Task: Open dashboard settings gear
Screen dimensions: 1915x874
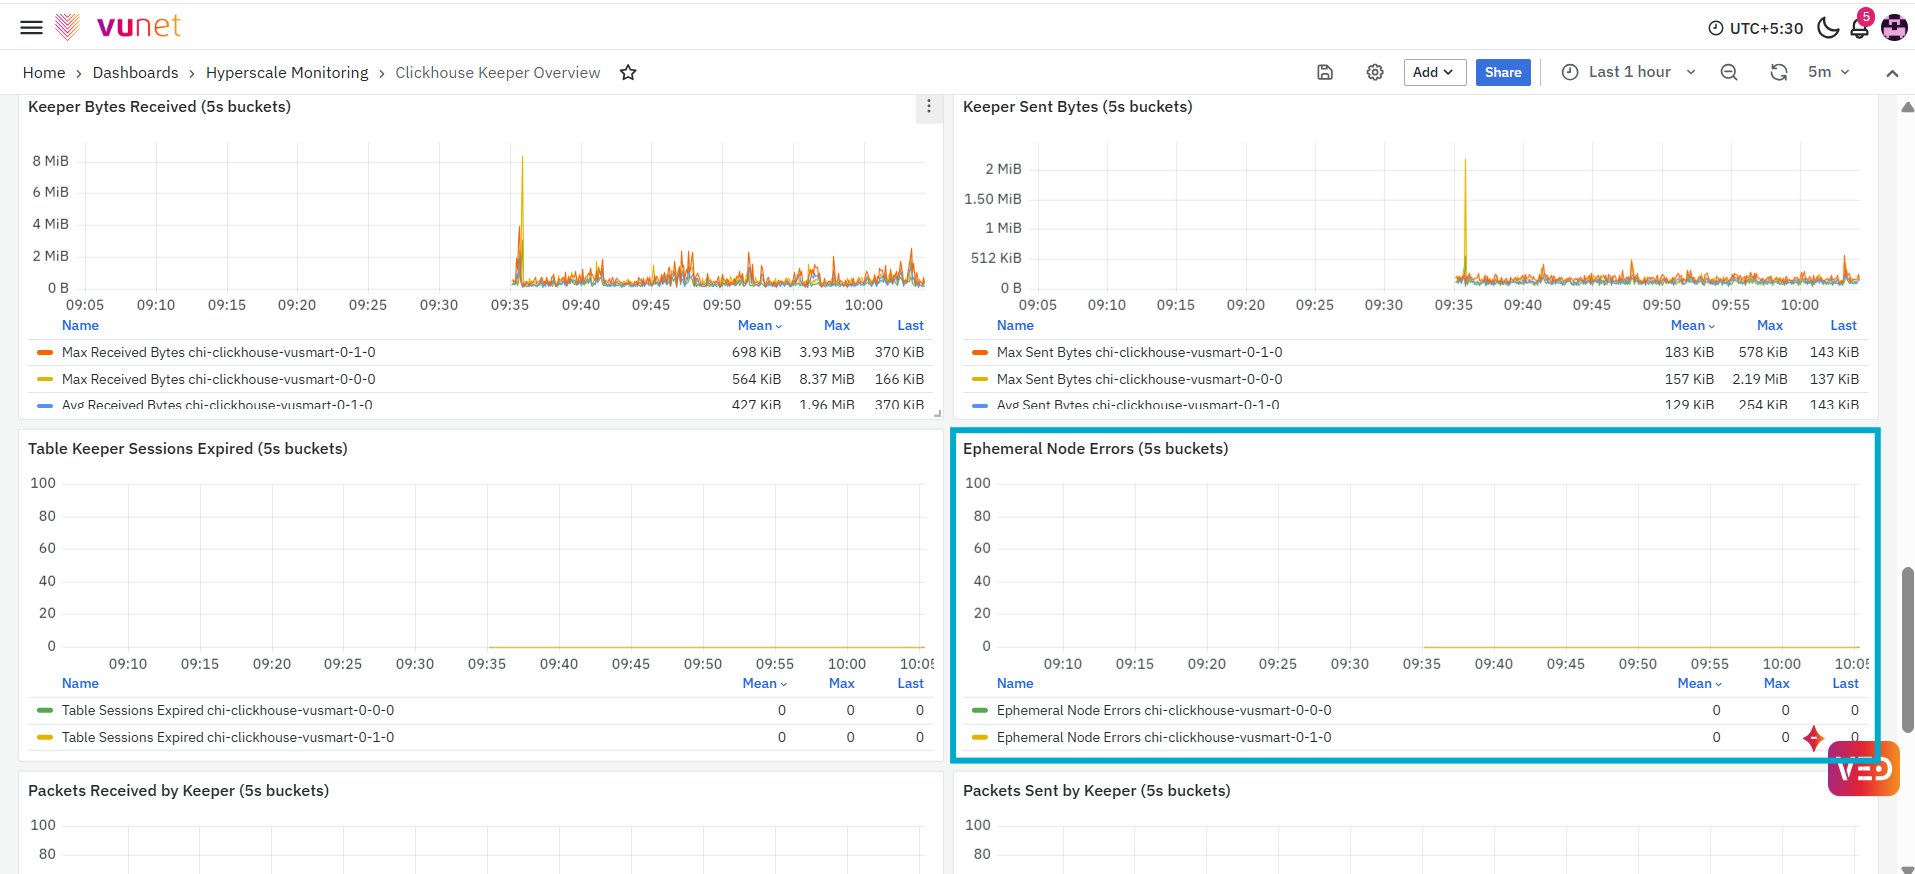Action: (1375, 72)
